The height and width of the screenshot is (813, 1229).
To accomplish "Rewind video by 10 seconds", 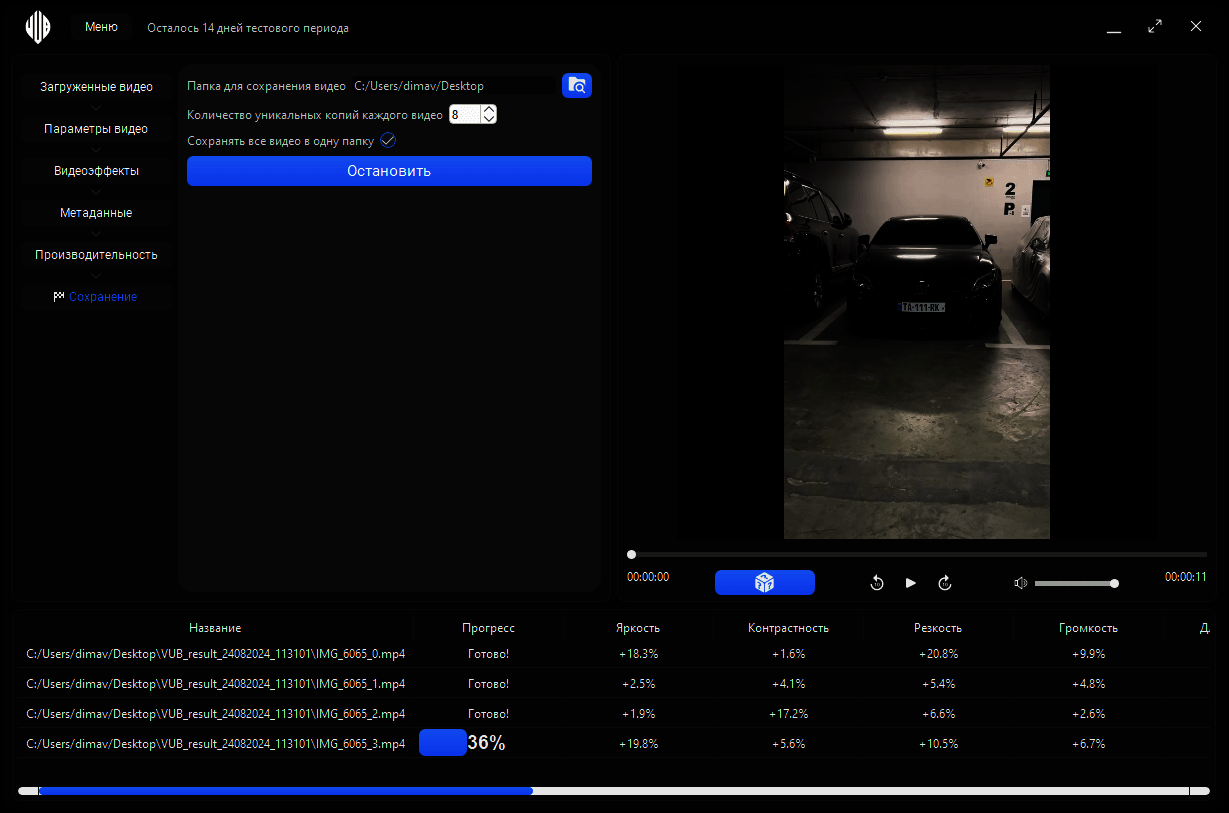I will (877, 583).
